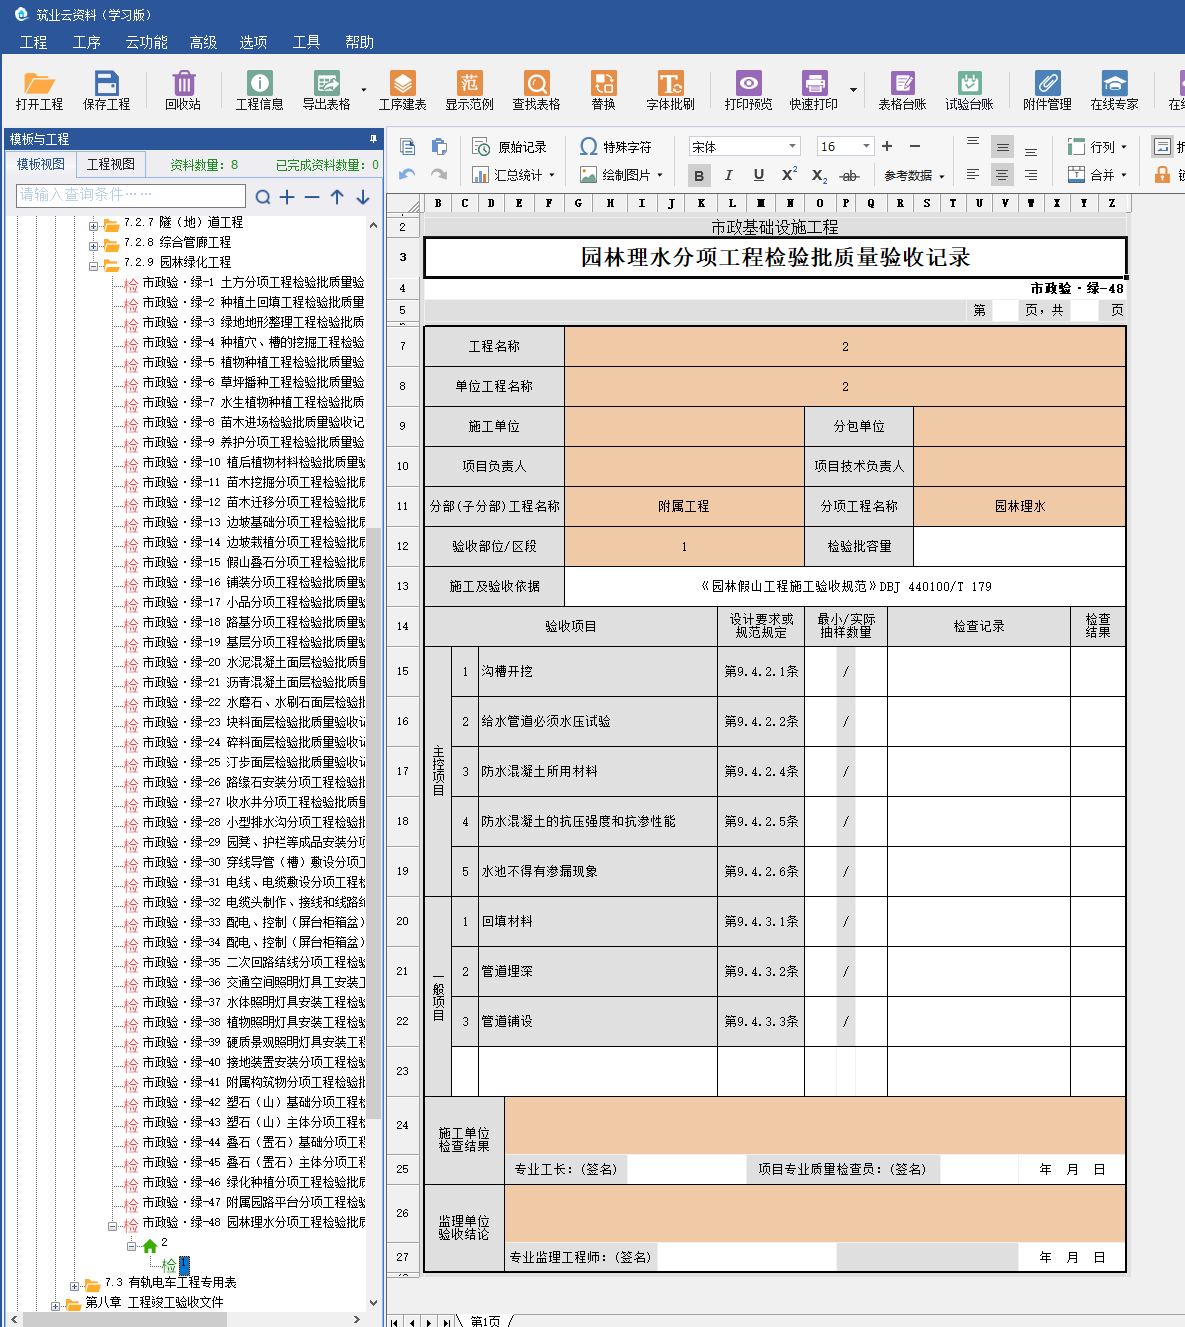The image size is (1185, 1327).
Task: Toggle italic formatting button
Action: point(729,176)
